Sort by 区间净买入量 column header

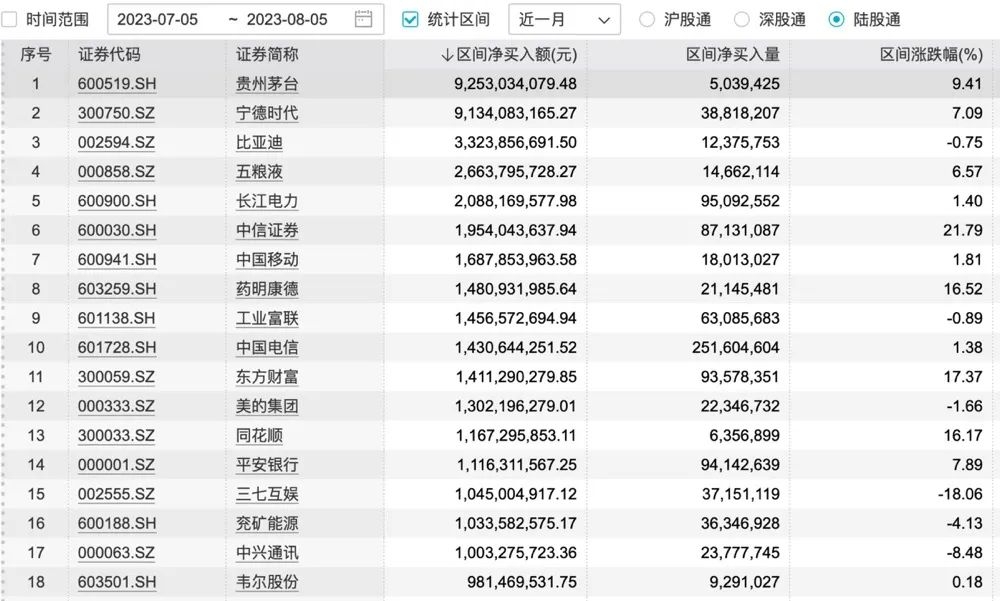pyautogui.click(x=733, y=55)
